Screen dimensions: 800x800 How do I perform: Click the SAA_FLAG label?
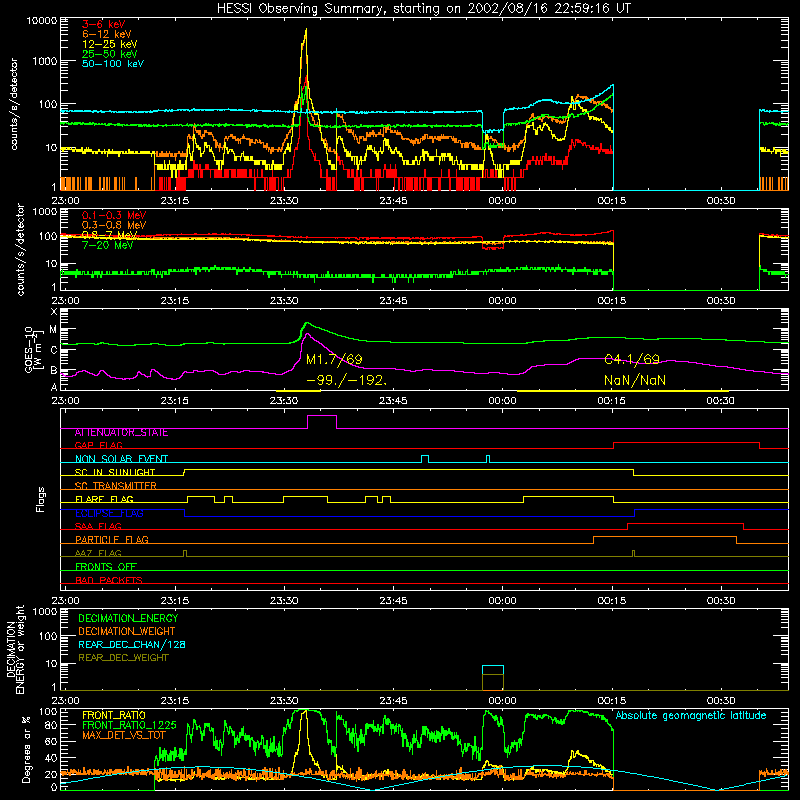[98, 526]
